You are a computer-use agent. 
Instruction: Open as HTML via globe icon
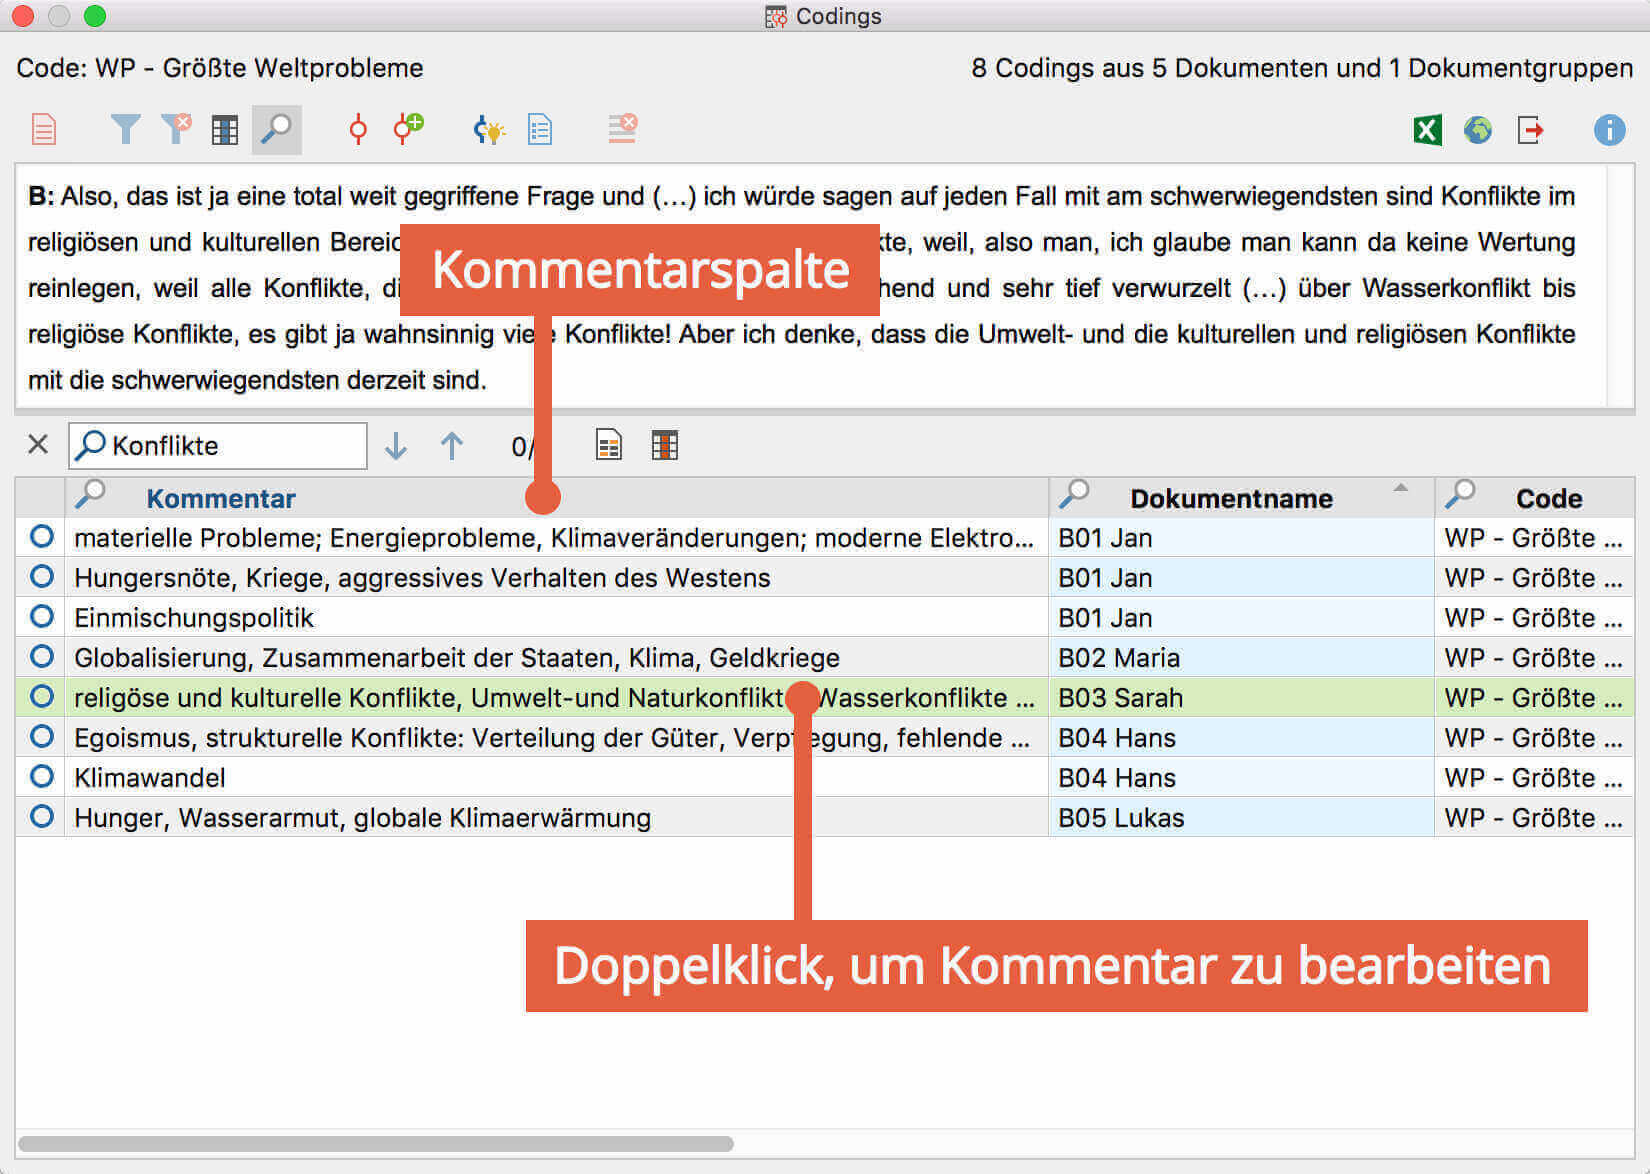(1478, 130)
